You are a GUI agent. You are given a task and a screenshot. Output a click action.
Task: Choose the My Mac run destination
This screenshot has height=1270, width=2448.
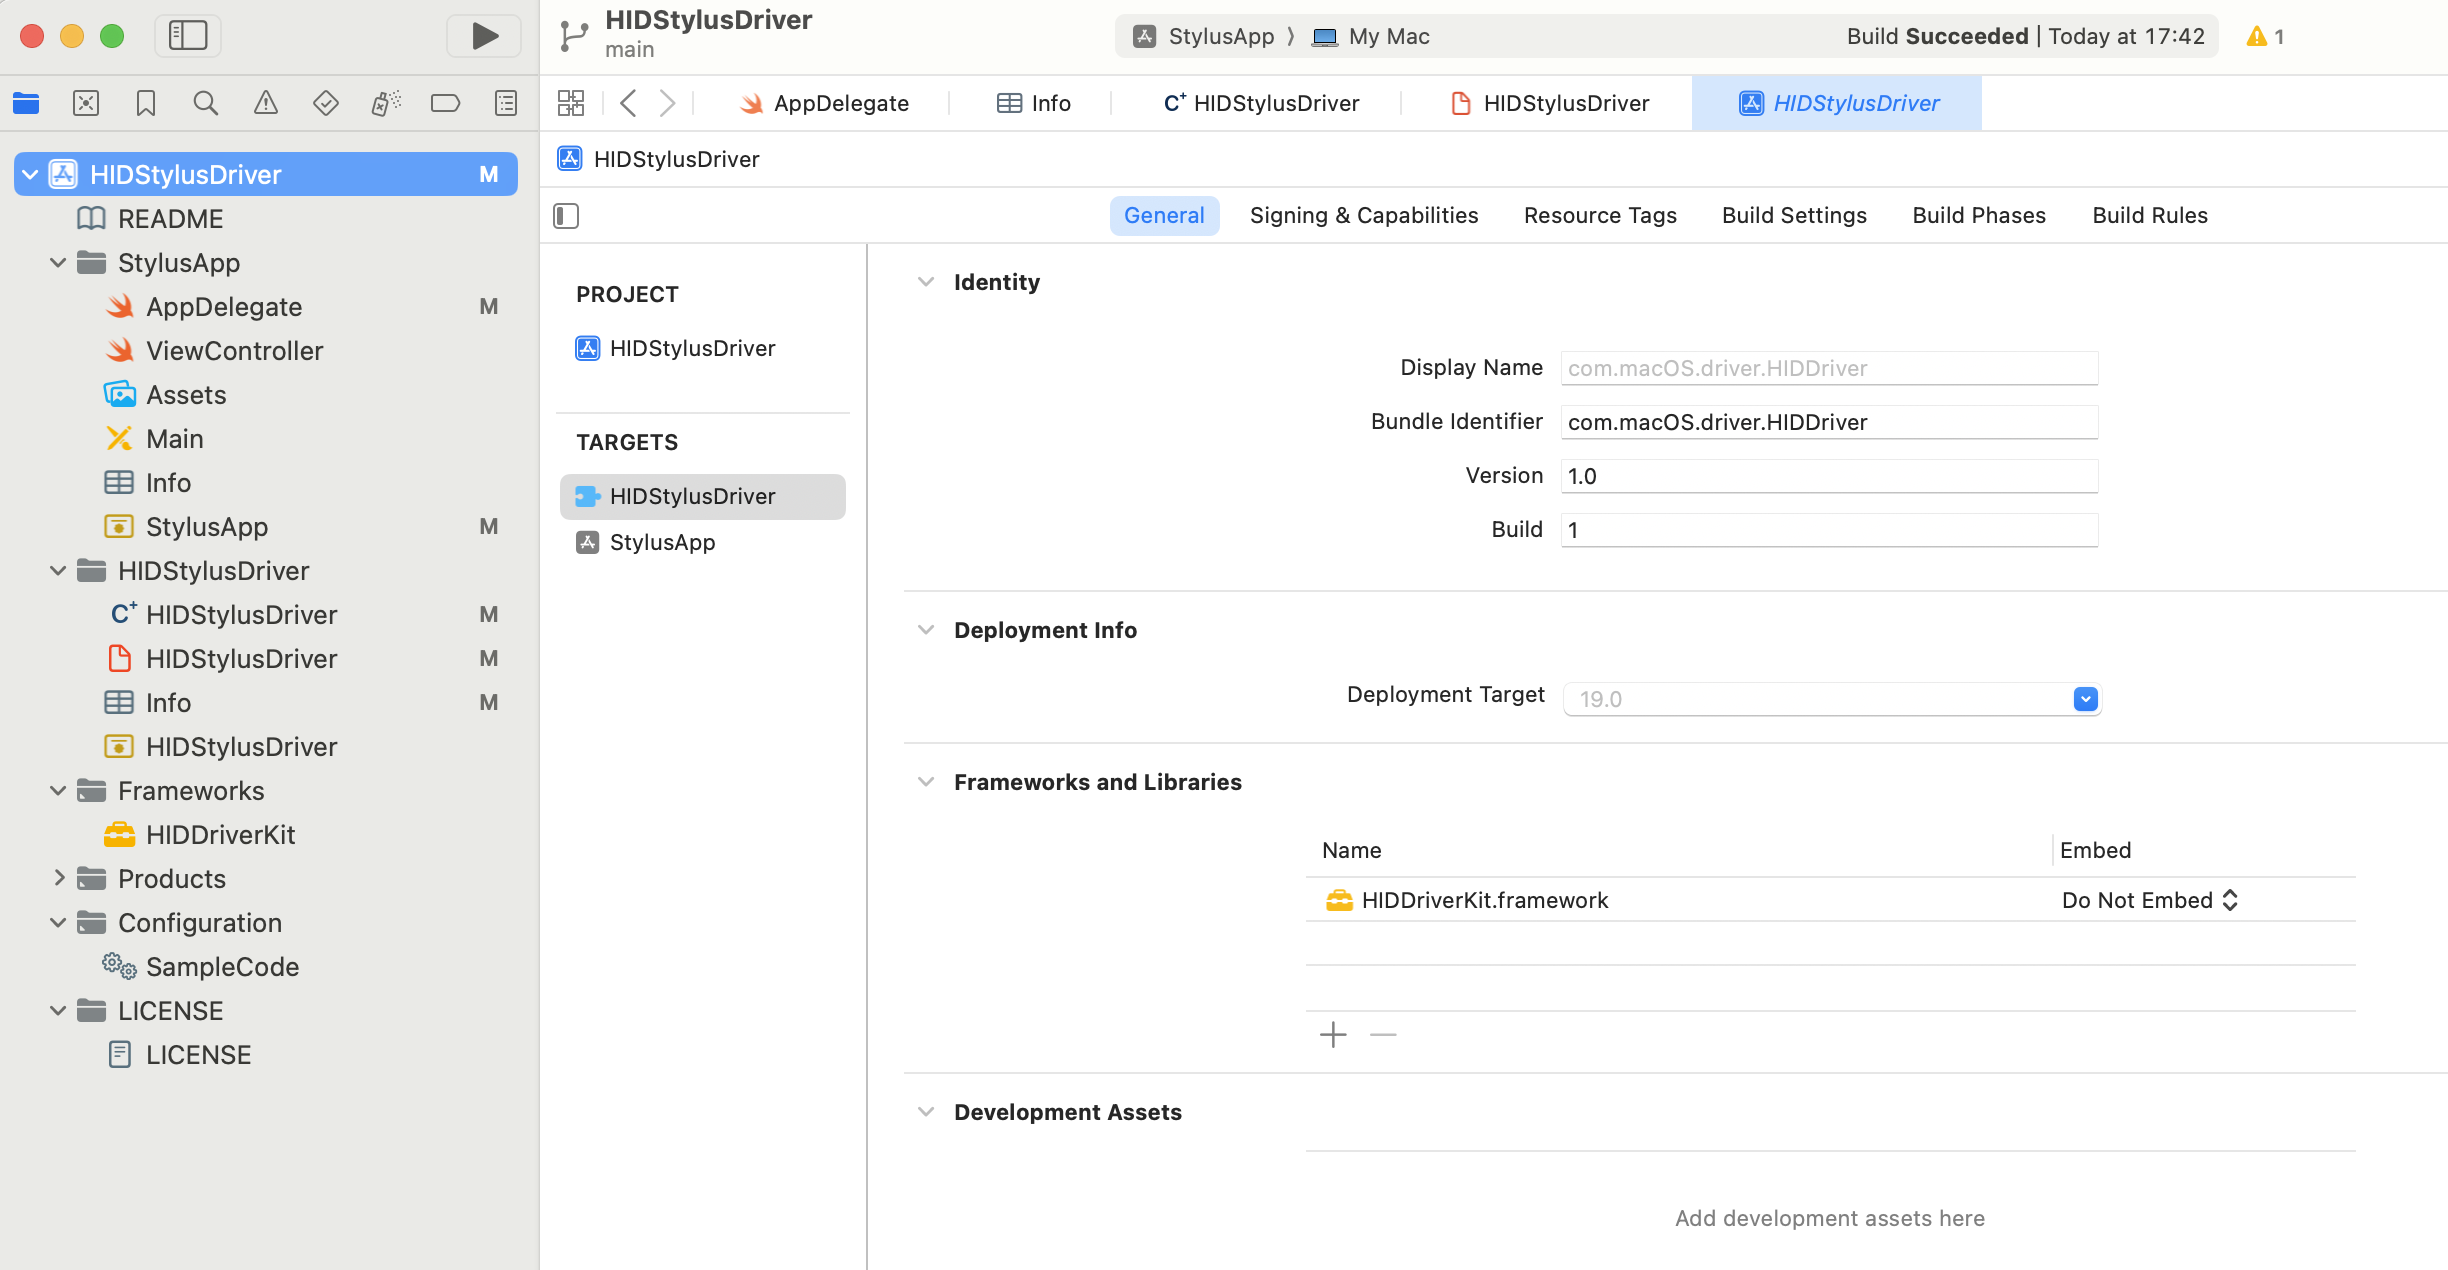tap(1371, 37)
